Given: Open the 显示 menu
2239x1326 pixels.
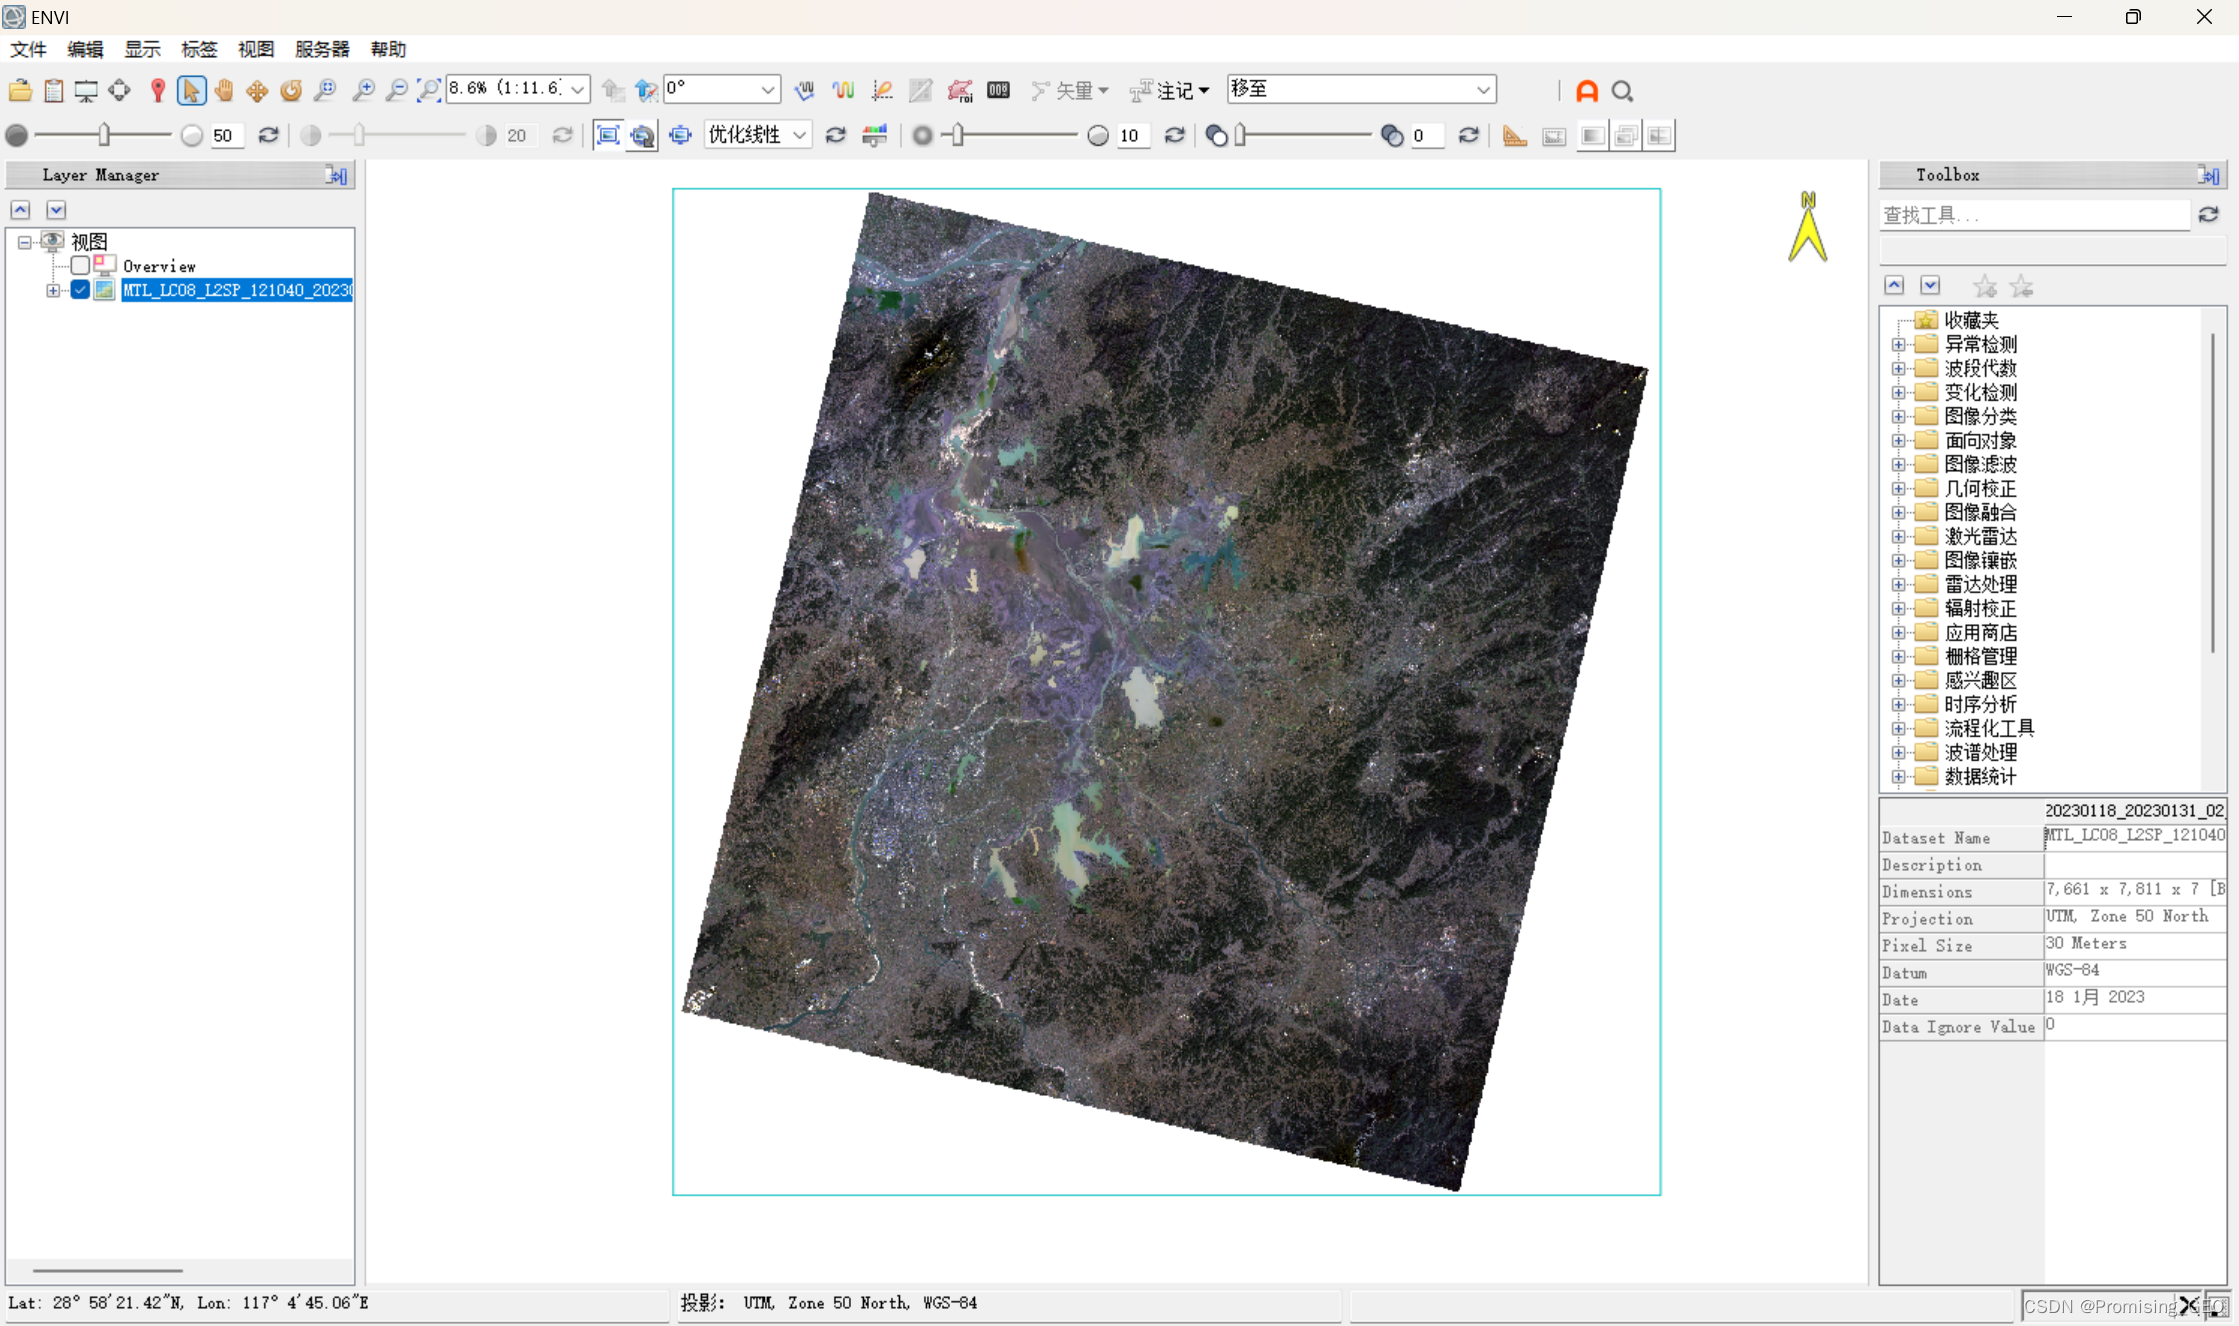Looking at the screenshot, I should [141, 49].
